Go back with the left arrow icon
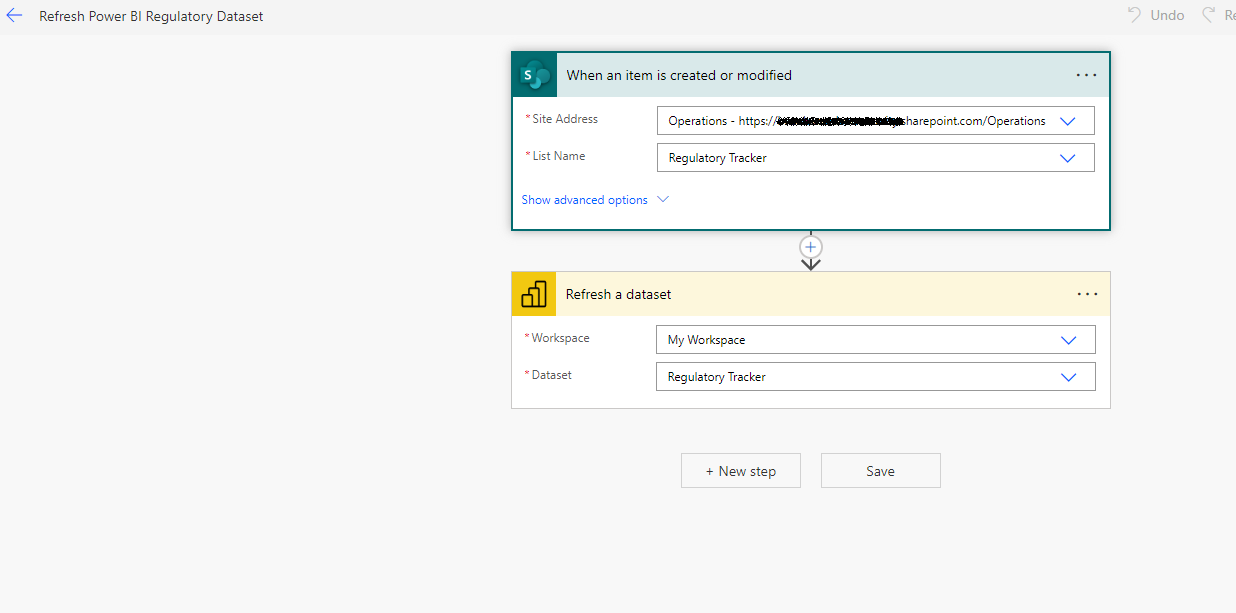 pos(14,16)
